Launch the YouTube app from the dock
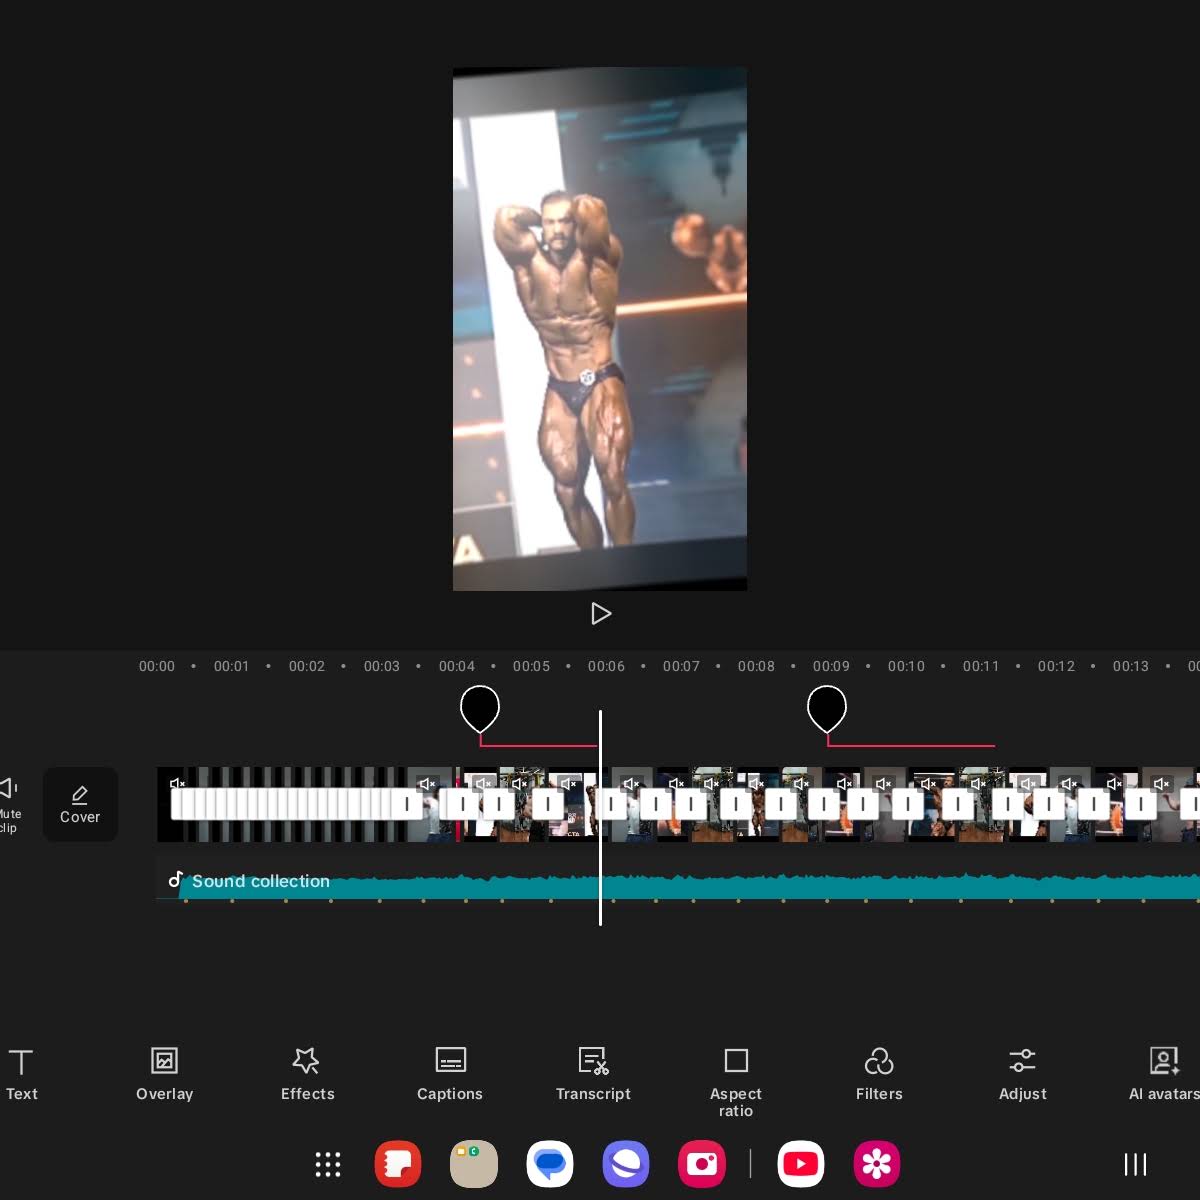The height and width of the screenshot is (1200, 1200). pos(800,1164)
